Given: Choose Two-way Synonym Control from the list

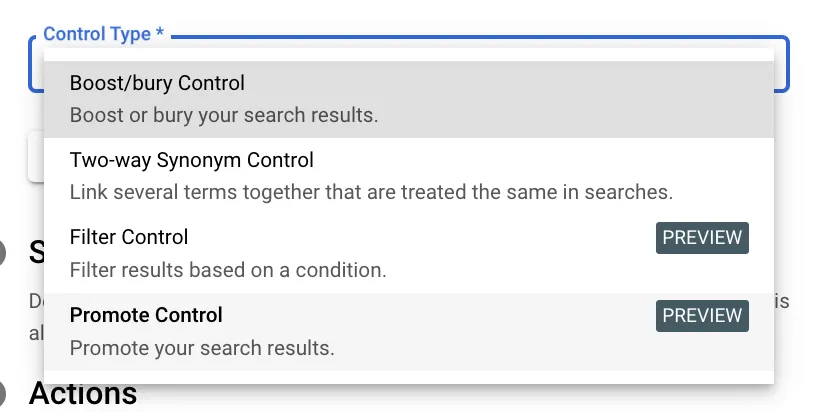Looking at the screenshot, I should click(x=408, y=175).
